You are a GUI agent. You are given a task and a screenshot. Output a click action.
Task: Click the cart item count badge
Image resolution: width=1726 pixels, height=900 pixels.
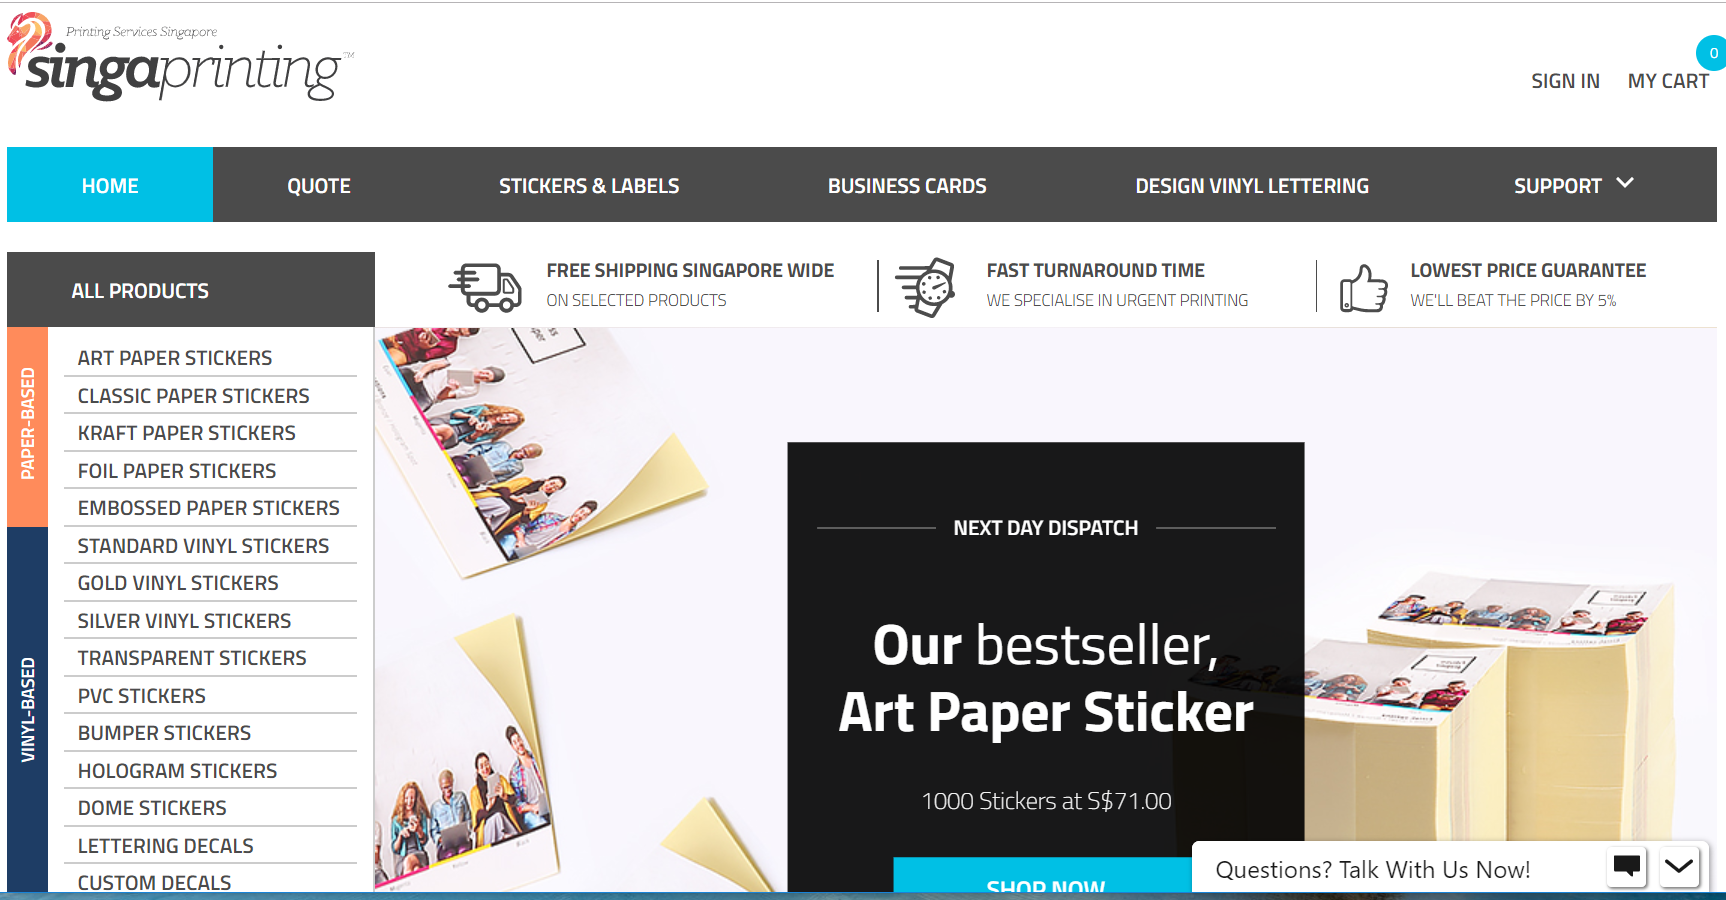1712,53
